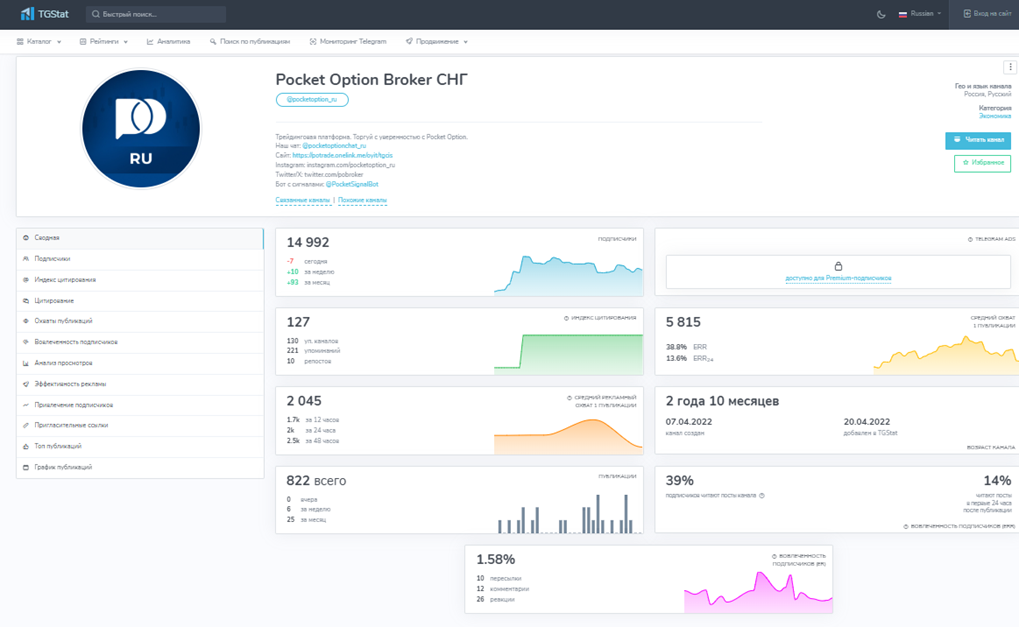1019x627 pixels.
Task: Focus the 'Быстрый поиск' search field
Action: [x=160, y=14]
